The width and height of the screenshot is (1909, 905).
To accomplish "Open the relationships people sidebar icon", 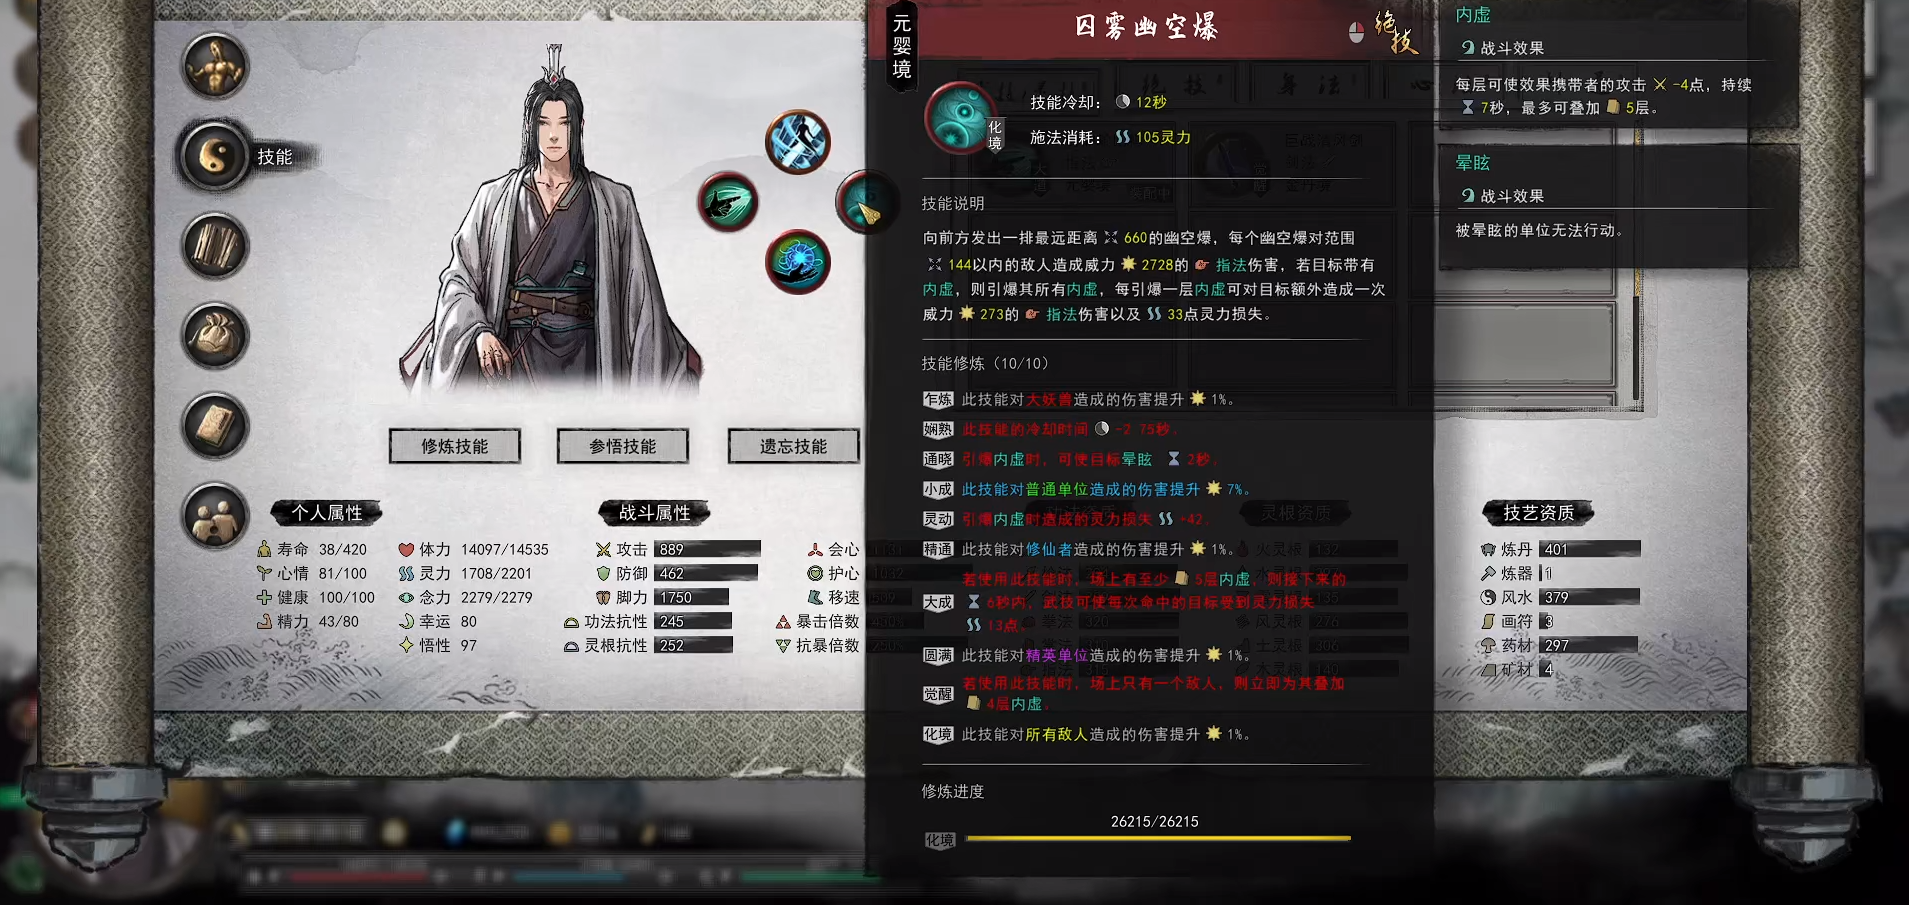I will point(215,516).
